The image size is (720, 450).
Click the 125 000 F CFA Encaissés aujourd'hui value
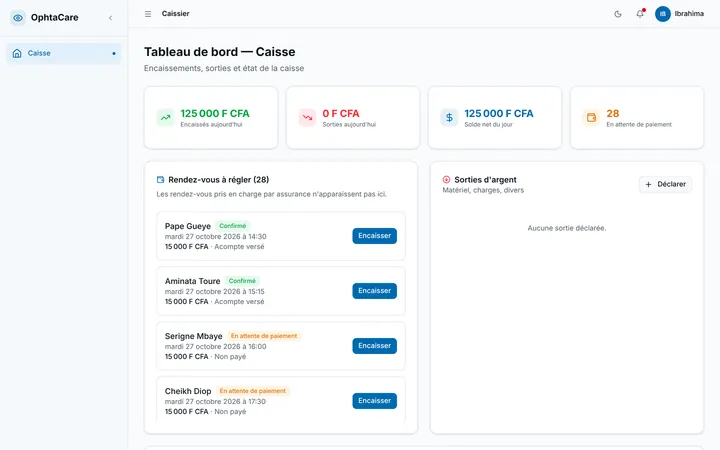coord(215,113)
